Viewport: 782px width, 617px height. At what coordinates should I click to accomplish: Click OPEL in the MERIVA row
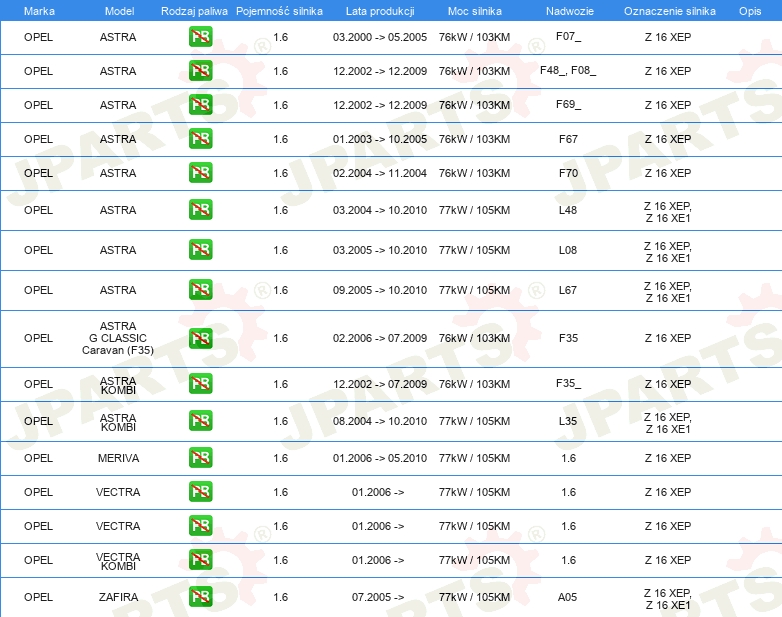point(38,458)
